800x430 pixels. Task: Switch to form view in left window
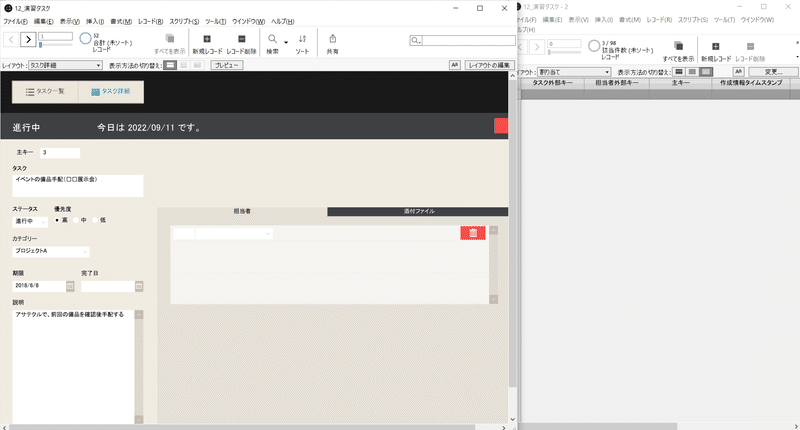point(170,65)
